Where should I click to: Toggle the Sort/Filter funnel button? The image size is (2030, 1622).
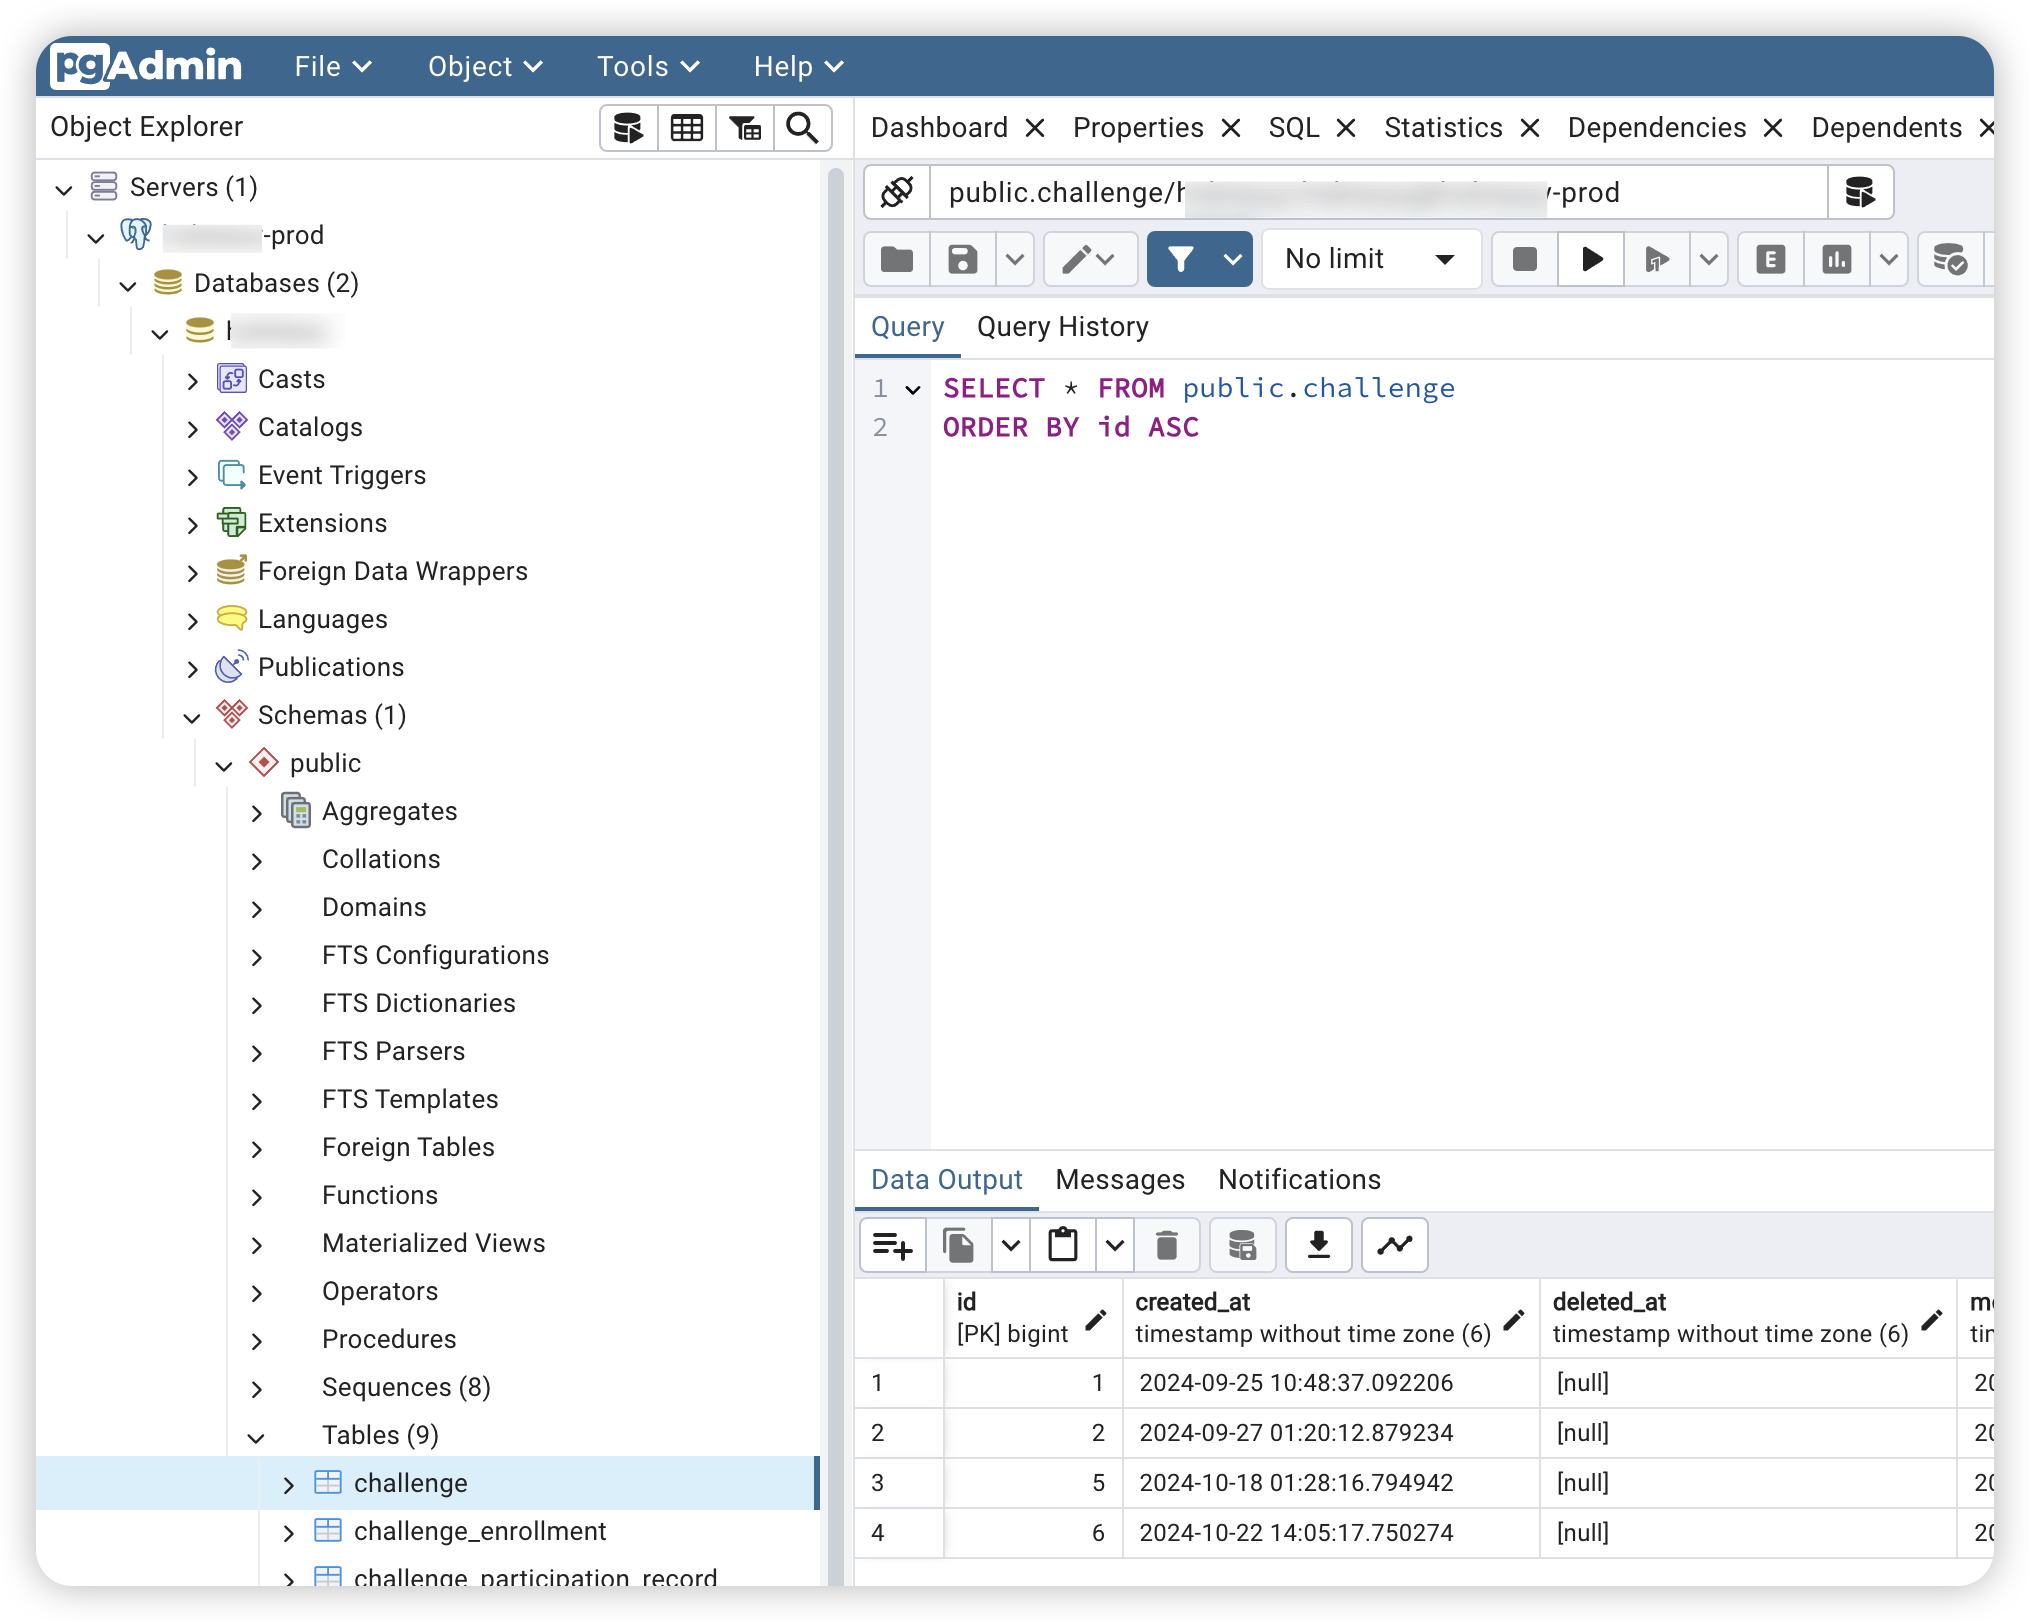pyautogui.click(x=1181, y=260)
